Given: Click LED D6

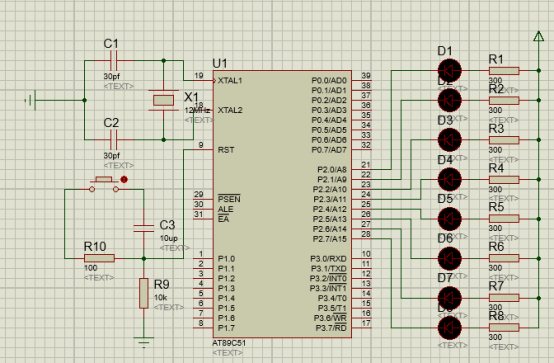Looking at the screenshot, I should [x=449, y=259].
